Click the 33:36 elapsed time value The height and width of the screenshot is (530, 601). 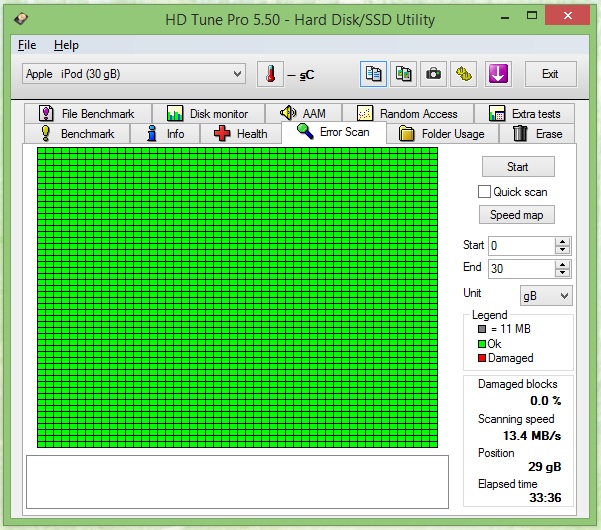tap(545, 498)
